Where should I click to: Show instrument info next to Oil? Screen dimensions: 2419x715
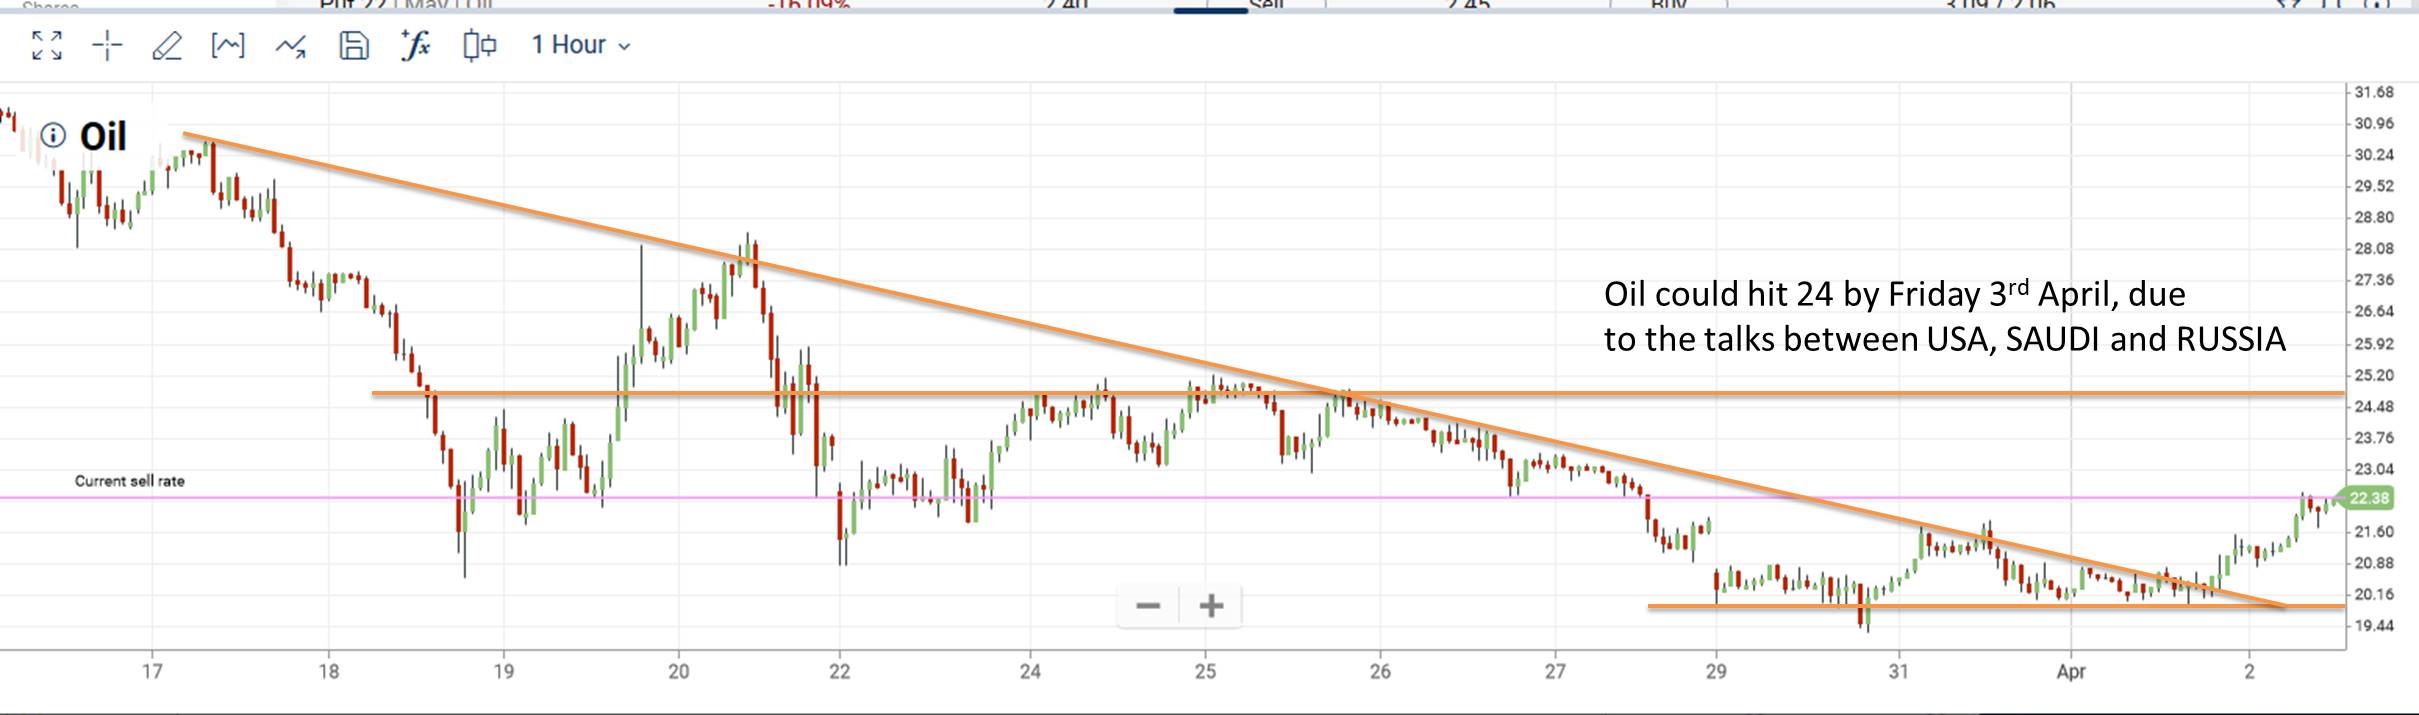click(x=53, y=135)
